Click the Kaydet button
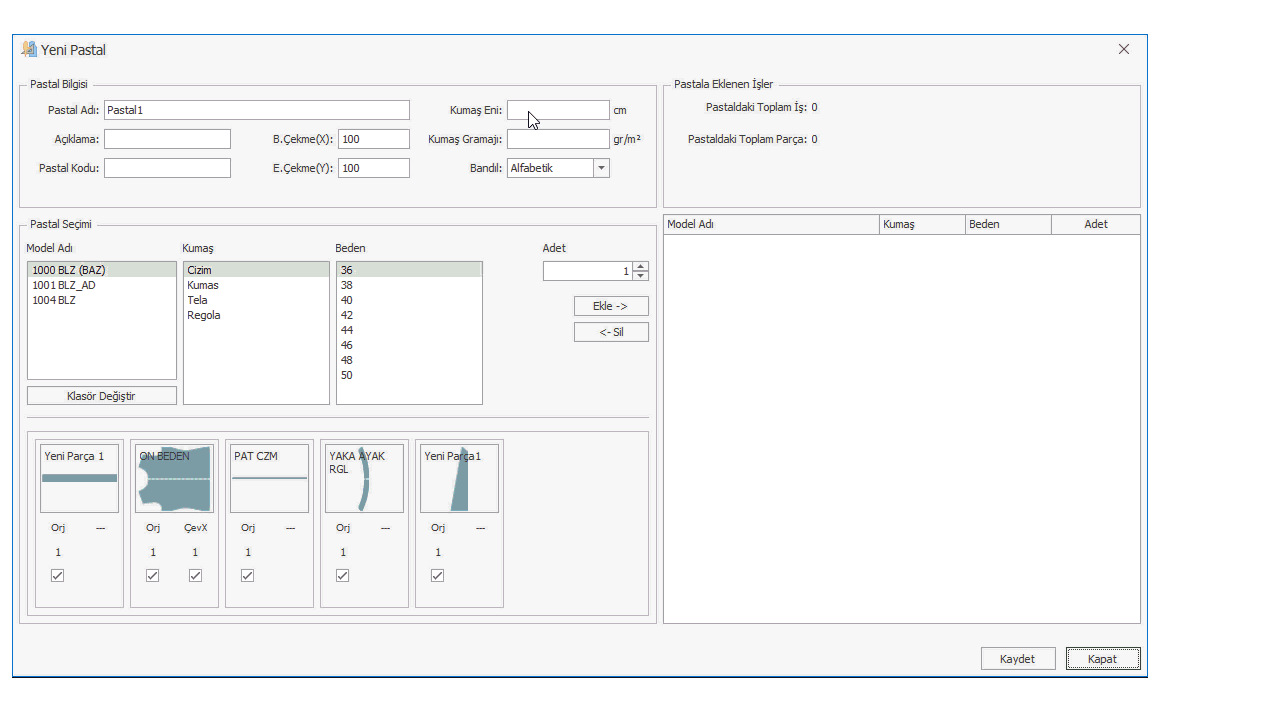The image size is (1270, 712). pos(1017,659)
